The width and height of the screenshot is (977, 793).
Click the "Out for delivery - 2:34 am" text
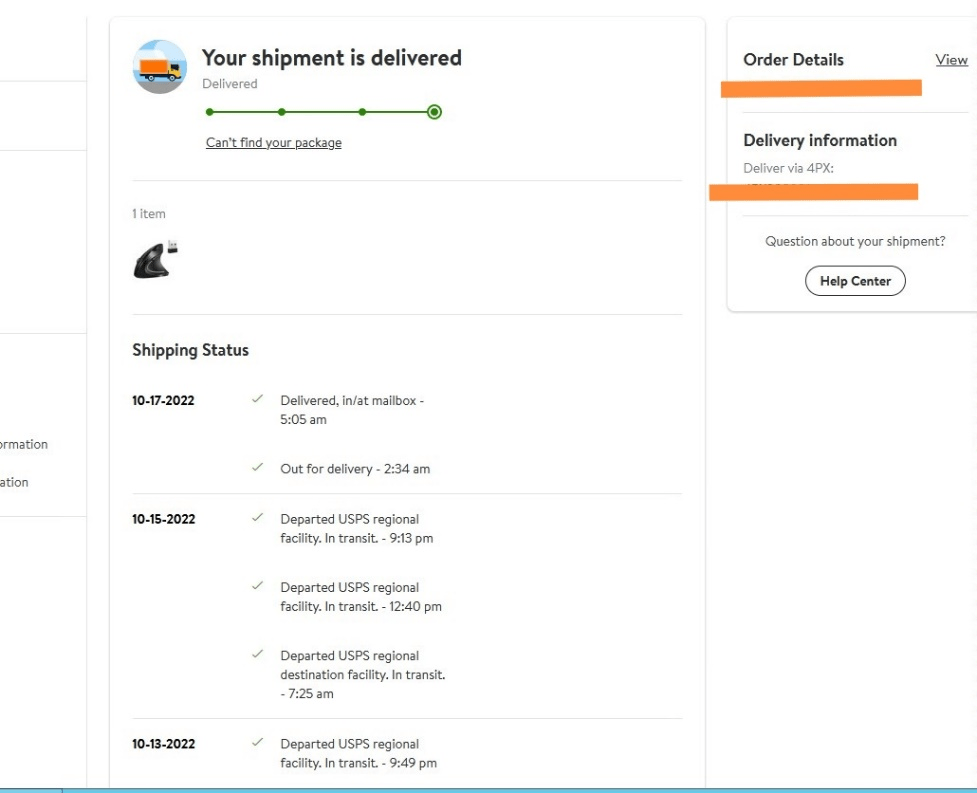coord(355,469)
